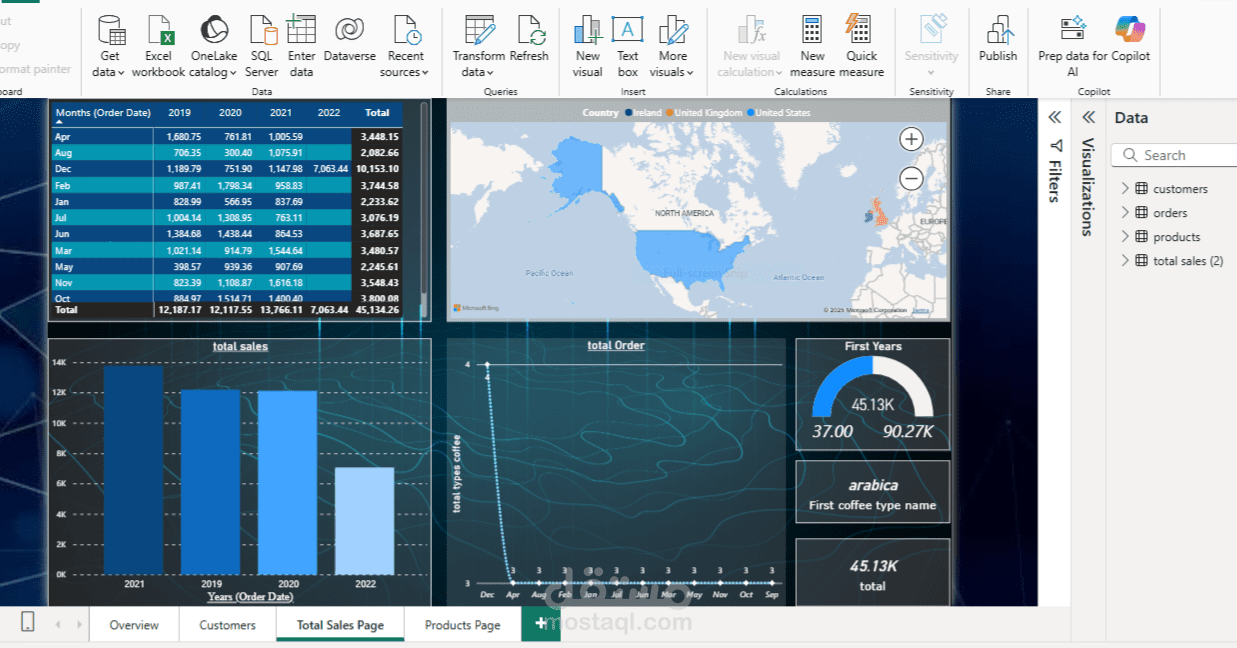Click the 2020 column header in matrix
Viewport: 1237px width, 648px height.
coord(230,113)
